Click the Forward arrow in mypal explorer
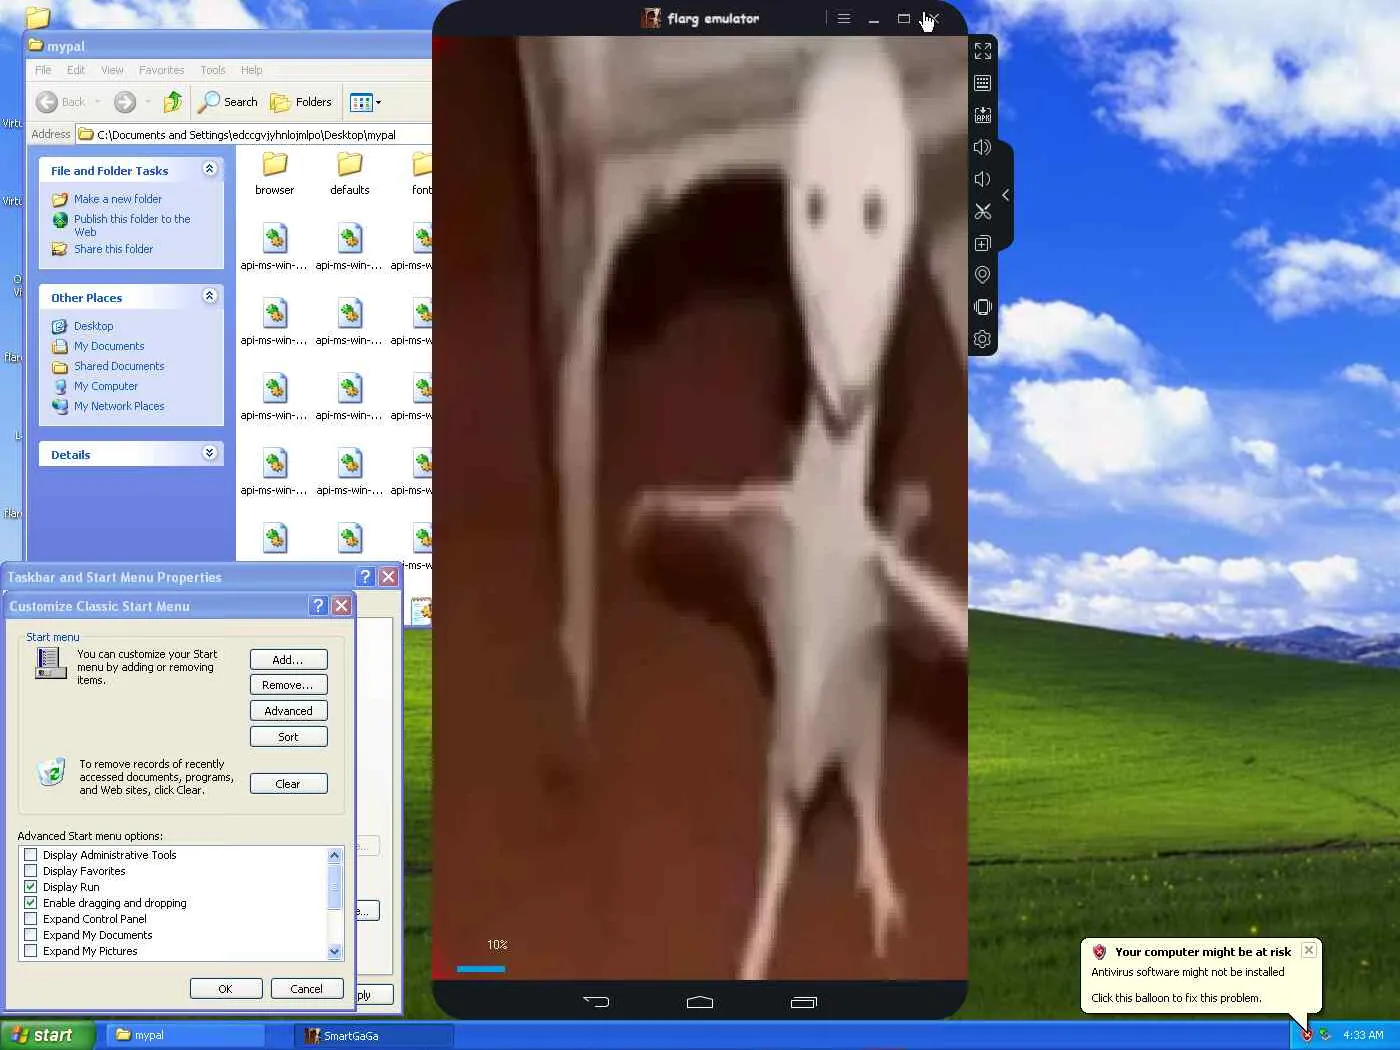The height and width of the screenshot is (1050, 1400). (x=125, y=102)
